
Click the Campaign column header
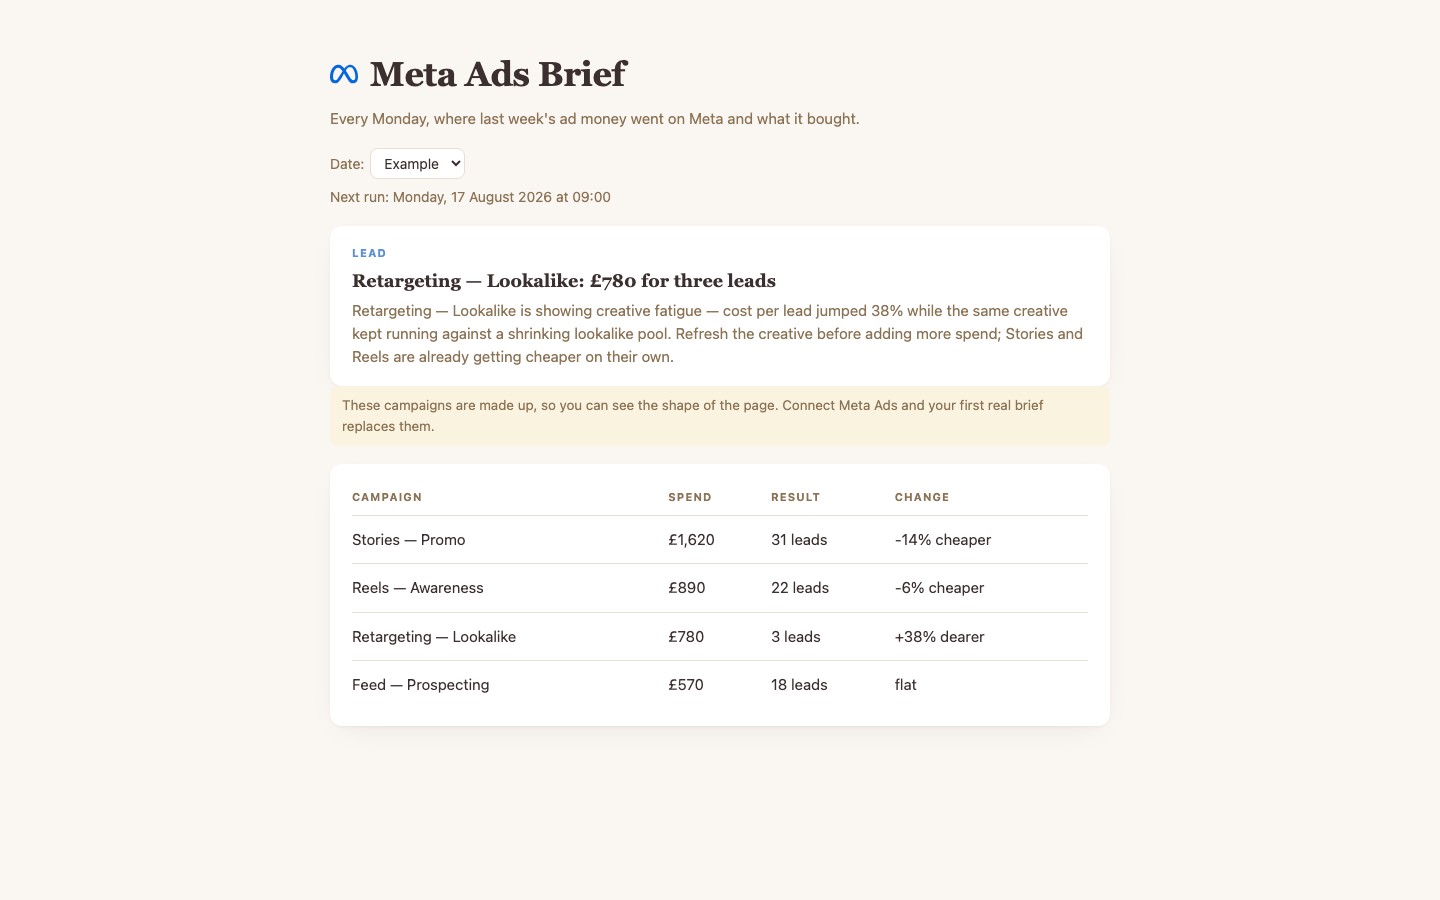[x=387, y=497]
